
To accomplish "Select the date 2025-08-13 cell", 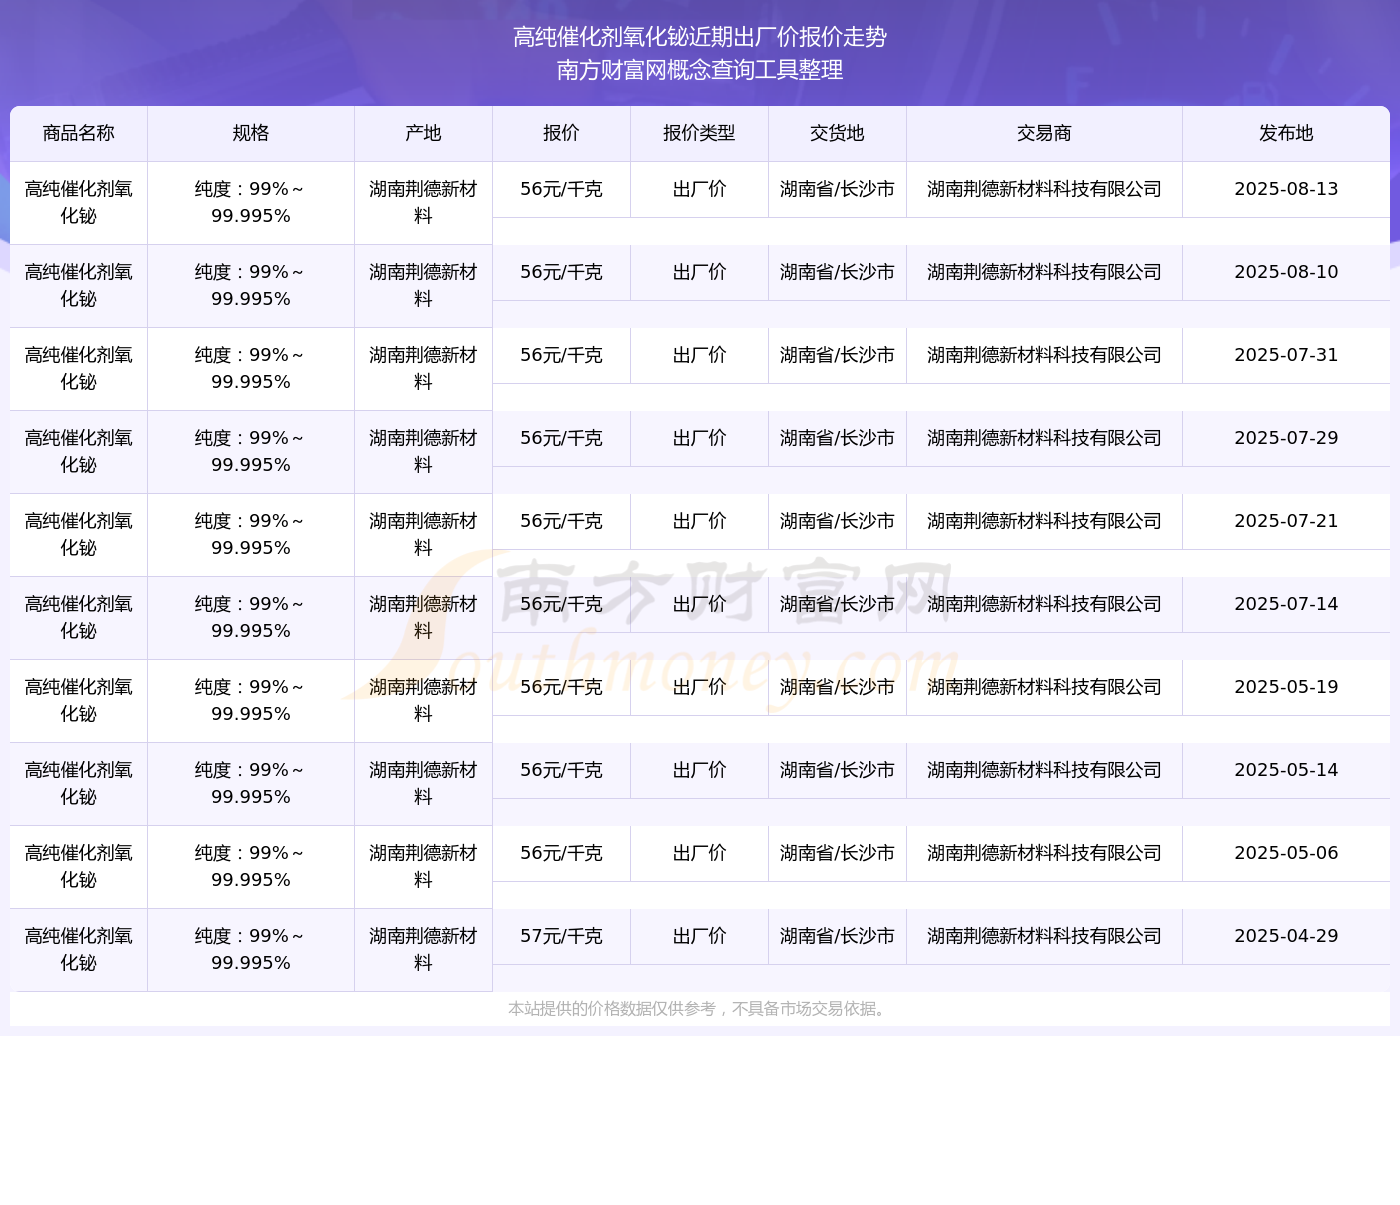I will click(x=1286, y=190).
